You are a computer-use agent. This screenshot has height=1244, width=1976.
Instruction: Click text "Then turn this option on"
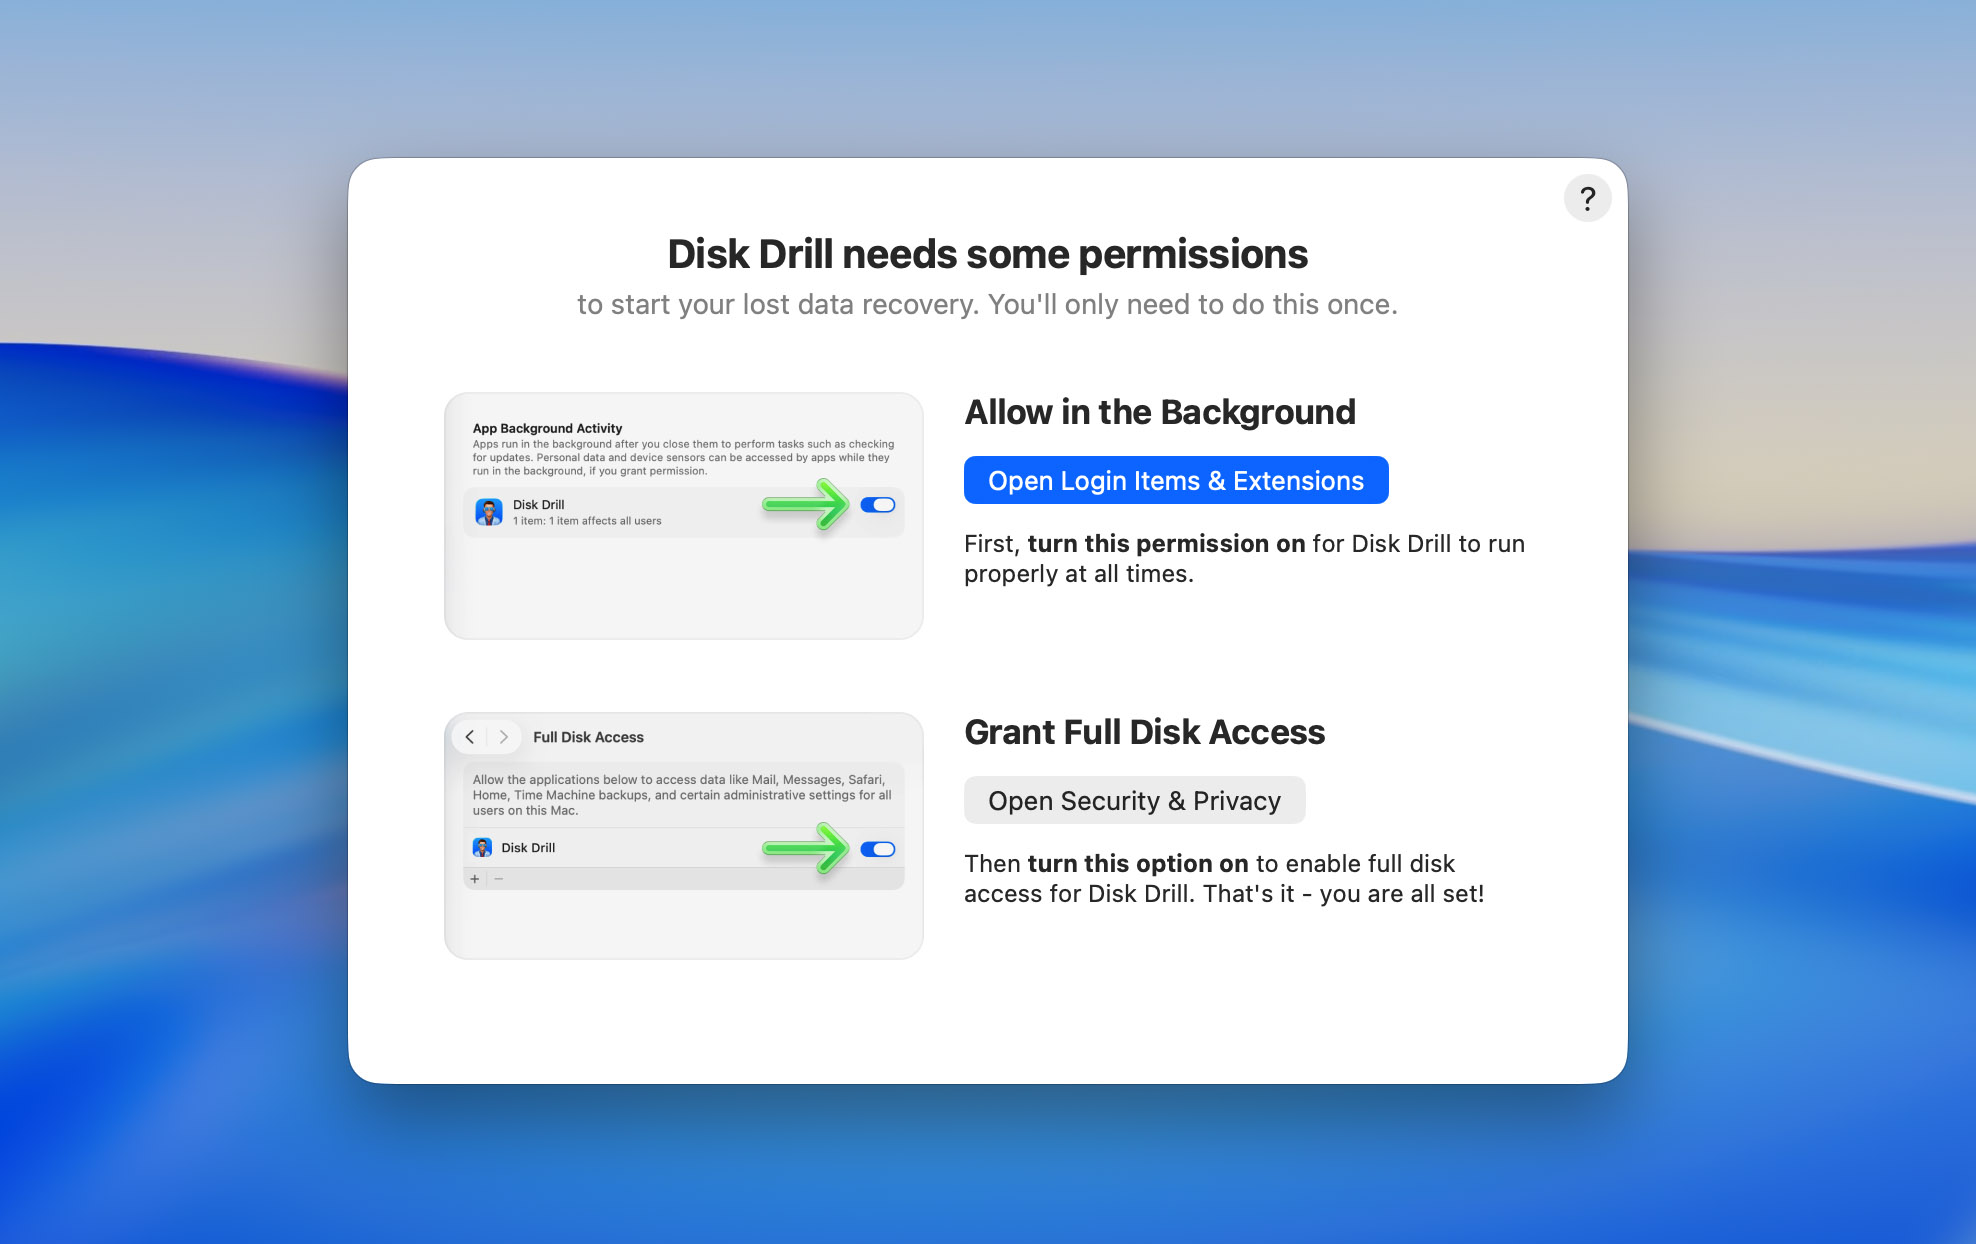pyautogui.click(x=1106, y=864)
